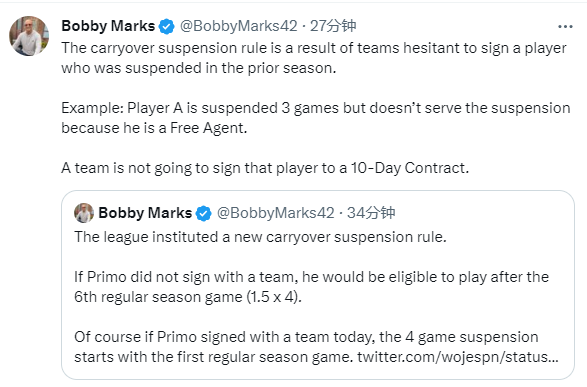Open the quoted tweet about Primo signing
Image resolution: width=587 pixels, height=387 pixels.
click(318, 285)
